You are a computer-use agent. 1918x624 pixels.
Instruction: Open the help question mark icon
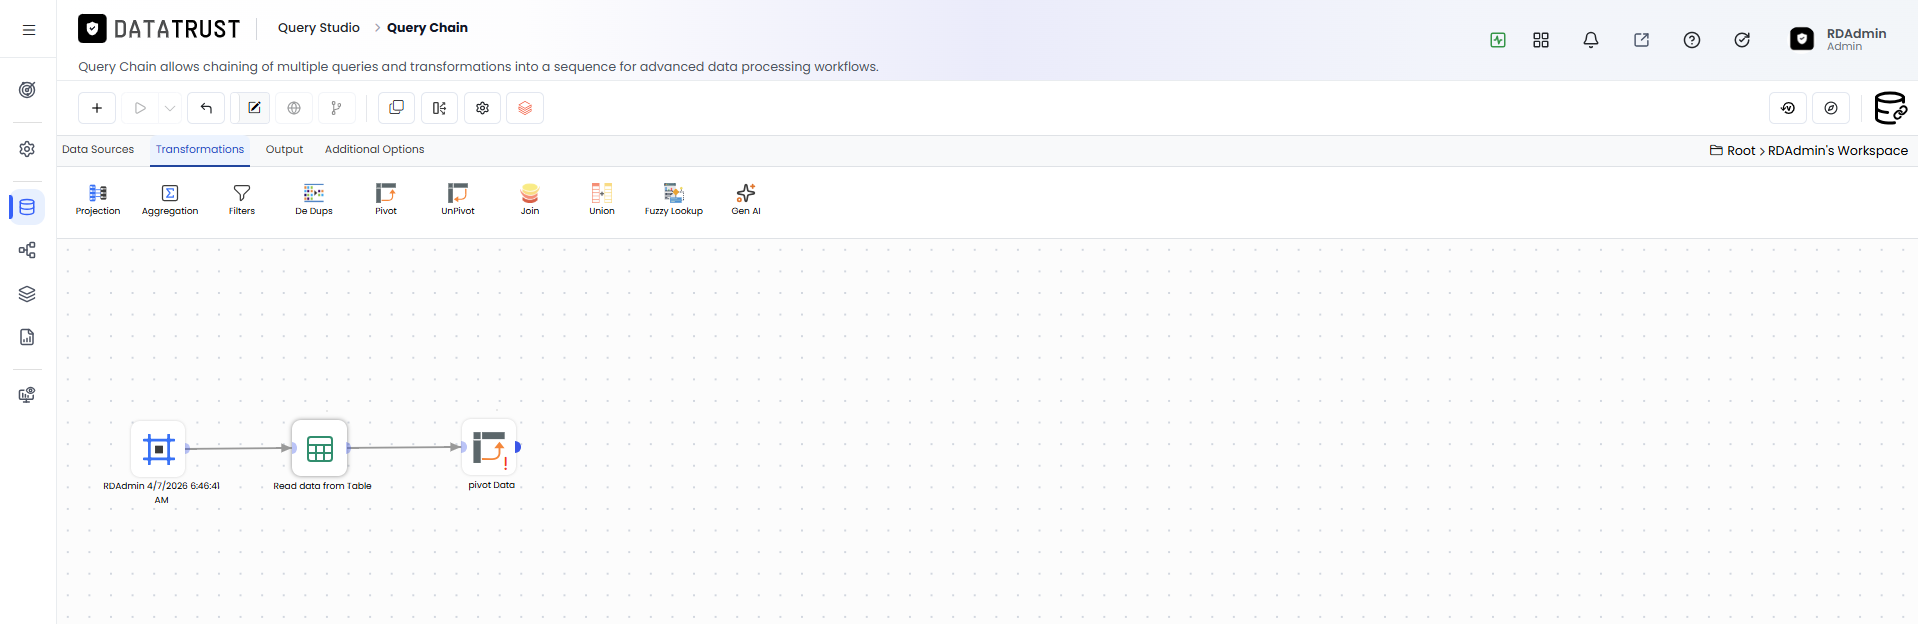coord(1692,40)
